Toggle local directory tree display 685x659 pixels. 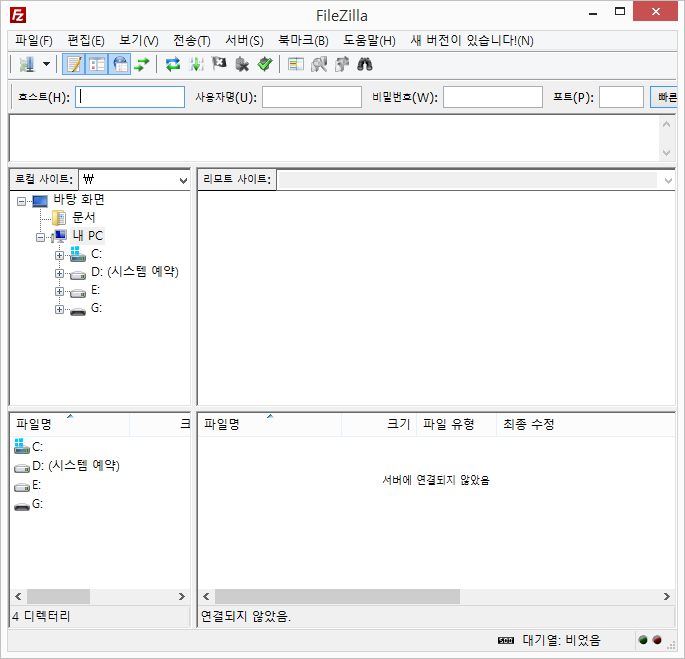coord(97,65)
